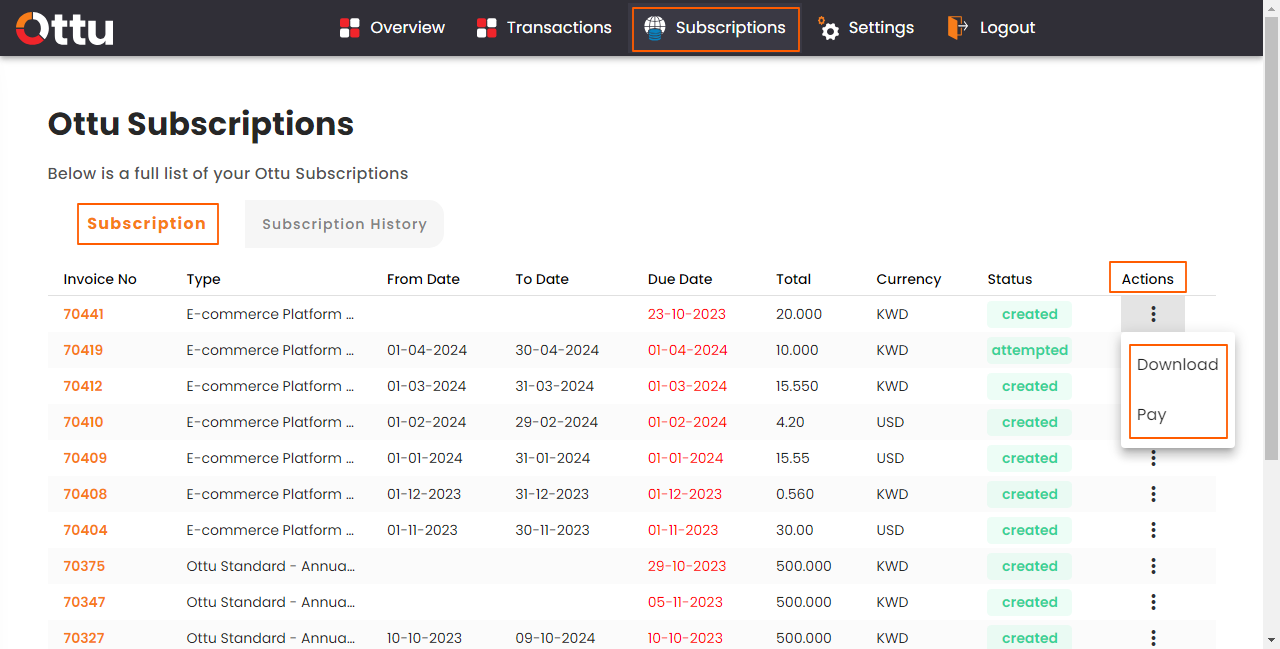Image resolution: width=1280 pixels, height=649 pixels.
Task: Switch to Subscription History tab
Action: click(344, 224)
